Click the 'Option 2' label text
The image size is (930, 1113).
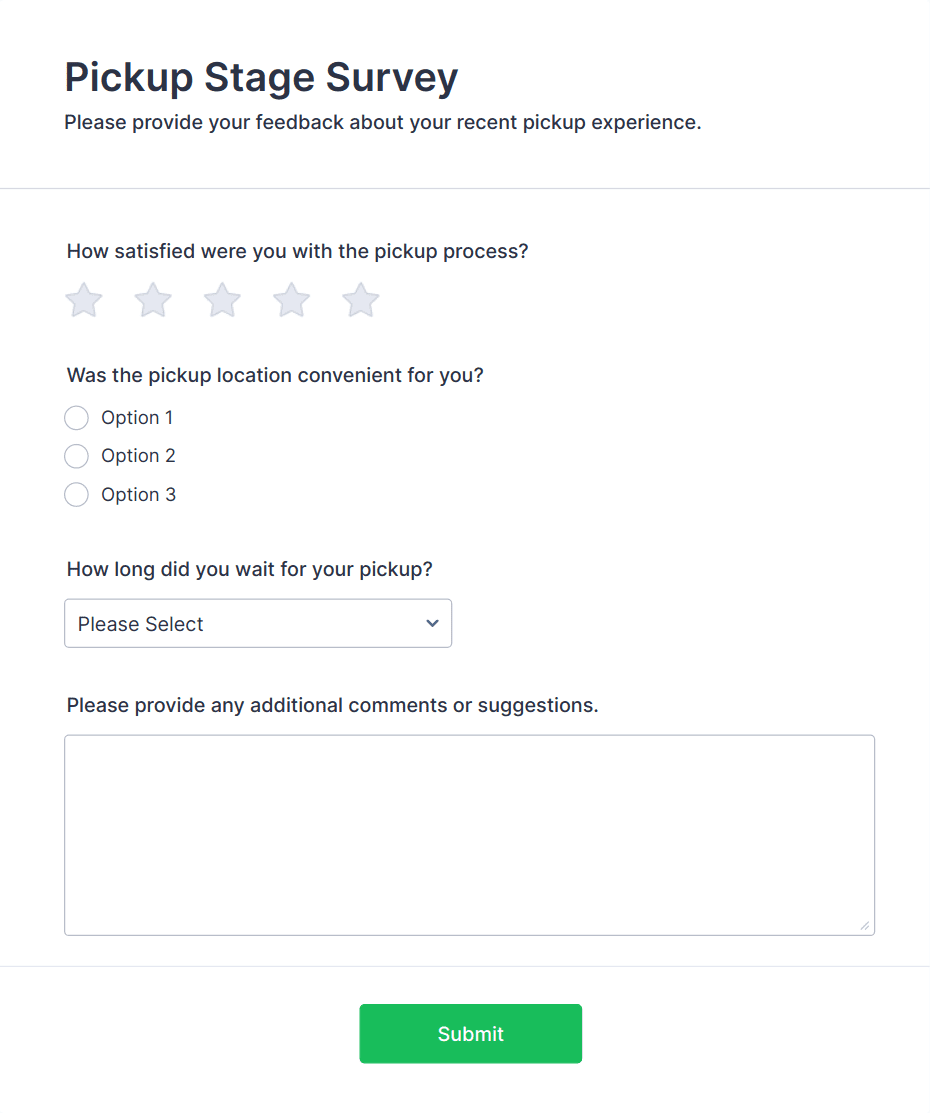(x=138, y=456)
